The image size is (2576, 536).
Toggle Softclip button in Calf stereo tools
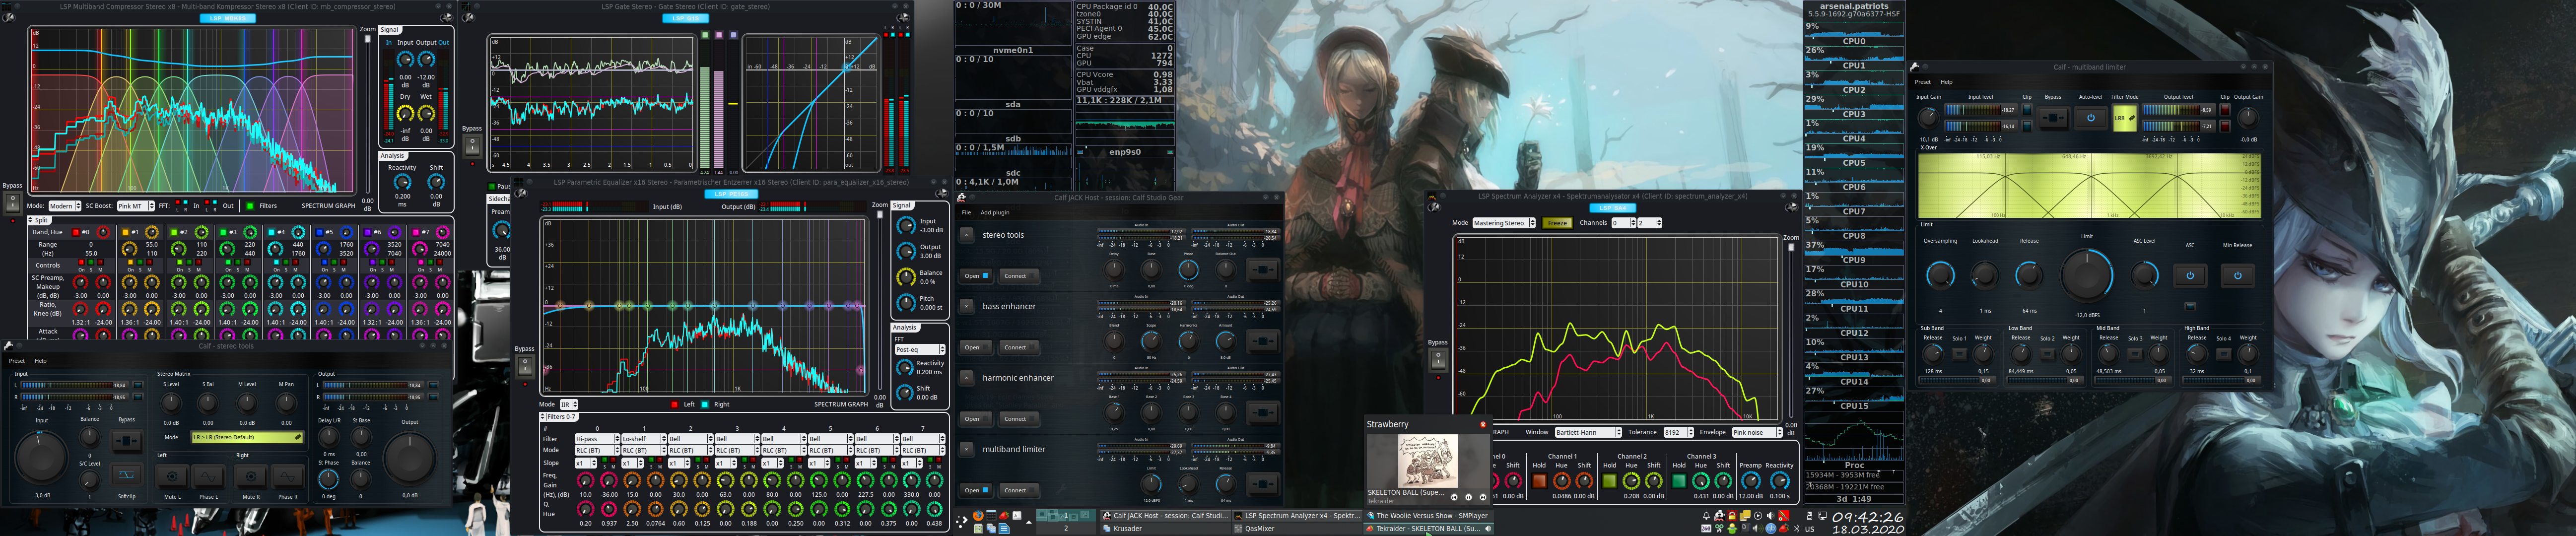click(127, 474)
